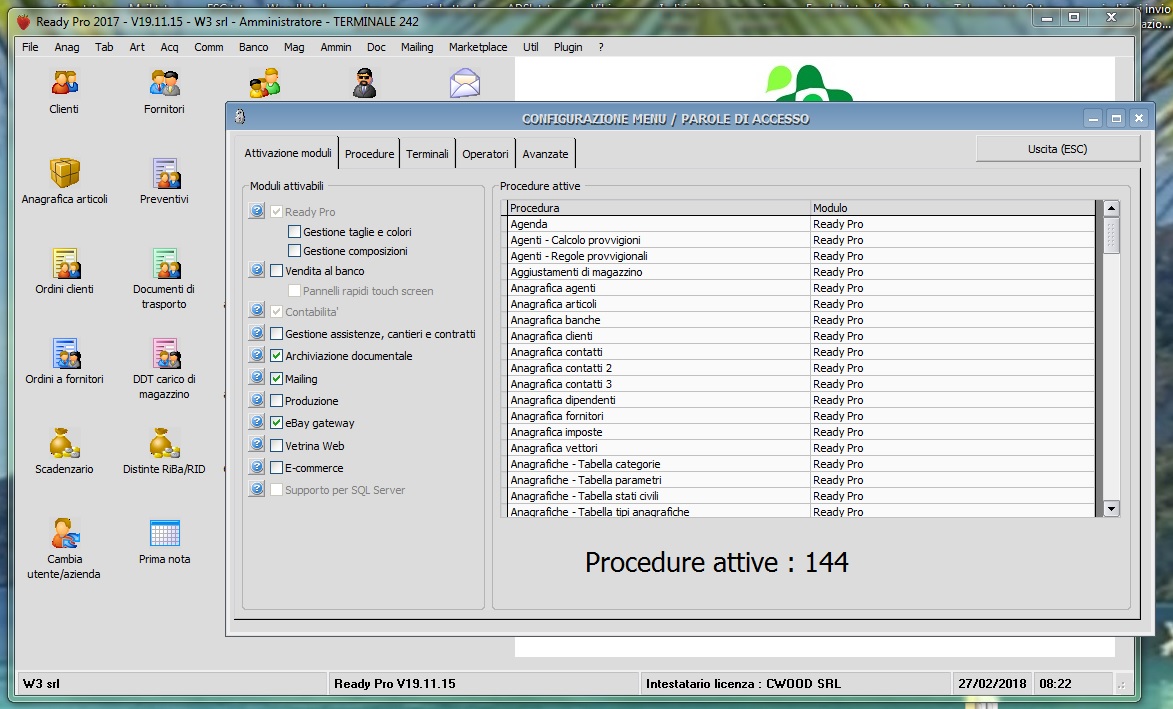This screenshot has width=1173, height=709.
Task: Tick Gestione assistenze, cantieri e contratti
Action: pyautogui.click(x=277, y=334)
